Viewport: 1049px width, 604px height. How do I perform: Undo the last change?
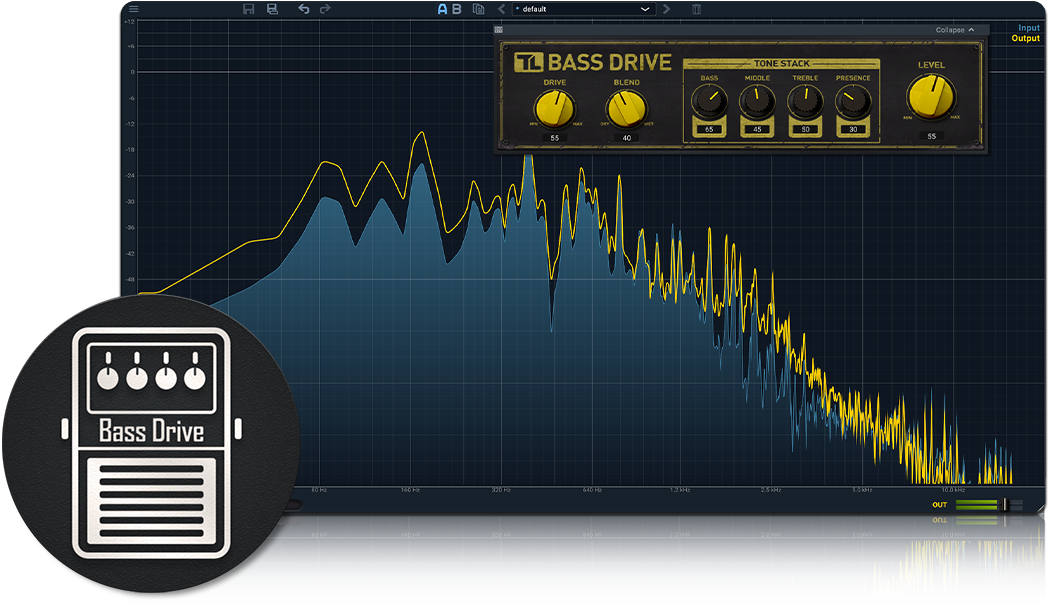tap(304, 9)
